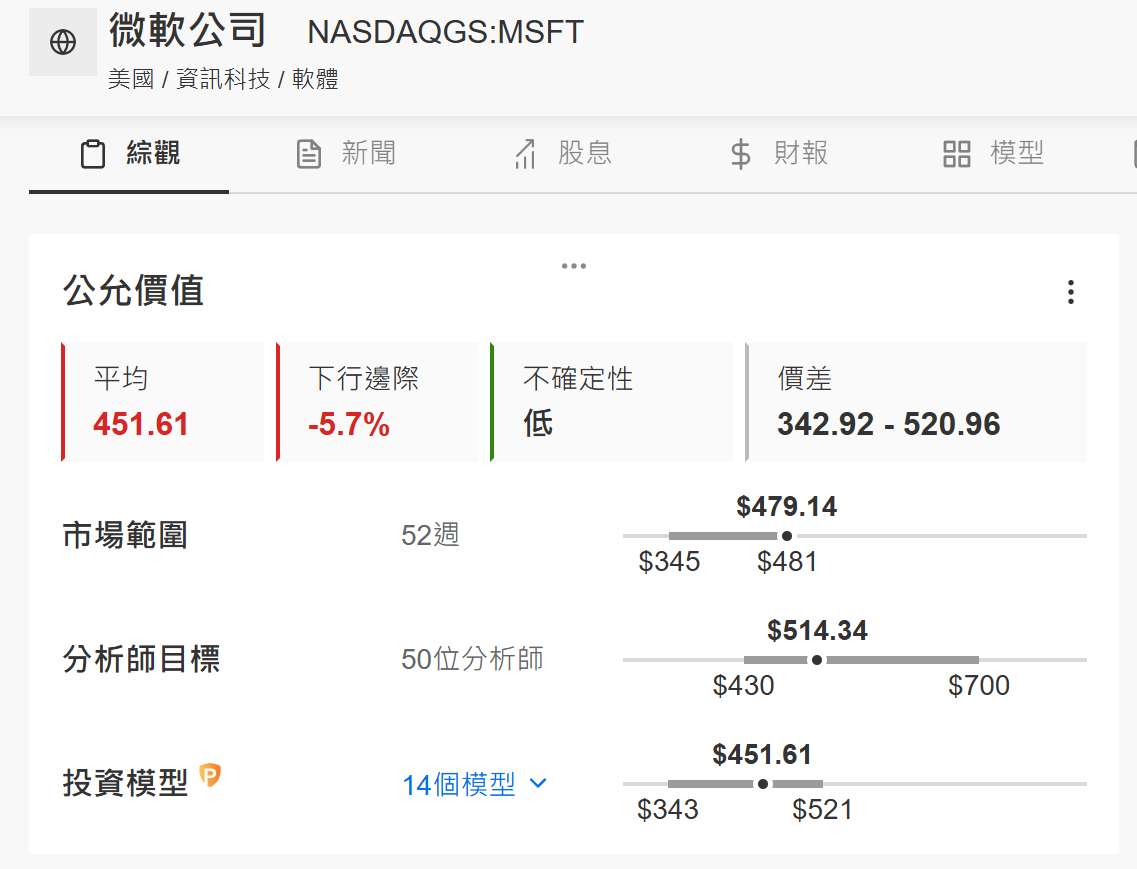Switch to the 財報 tab
The height and width of the screenshot is (869, 1137).
coord(779,154)
